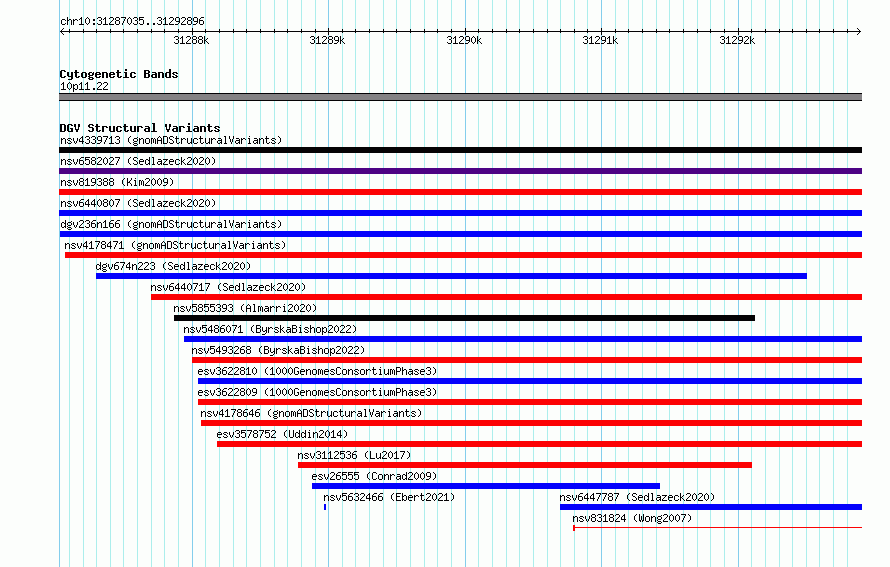This screenshot has width=890, height=567.
Task: Open the nsv5855393 (Almarri2020) label
Action: coord(245,308)
